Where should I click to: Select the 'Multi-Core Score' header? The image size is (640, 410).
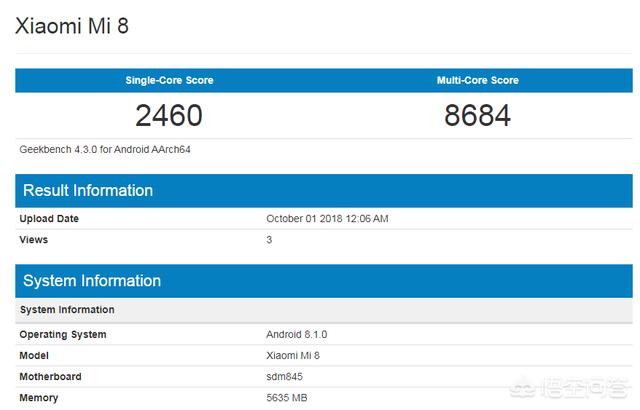click(478, 80)
